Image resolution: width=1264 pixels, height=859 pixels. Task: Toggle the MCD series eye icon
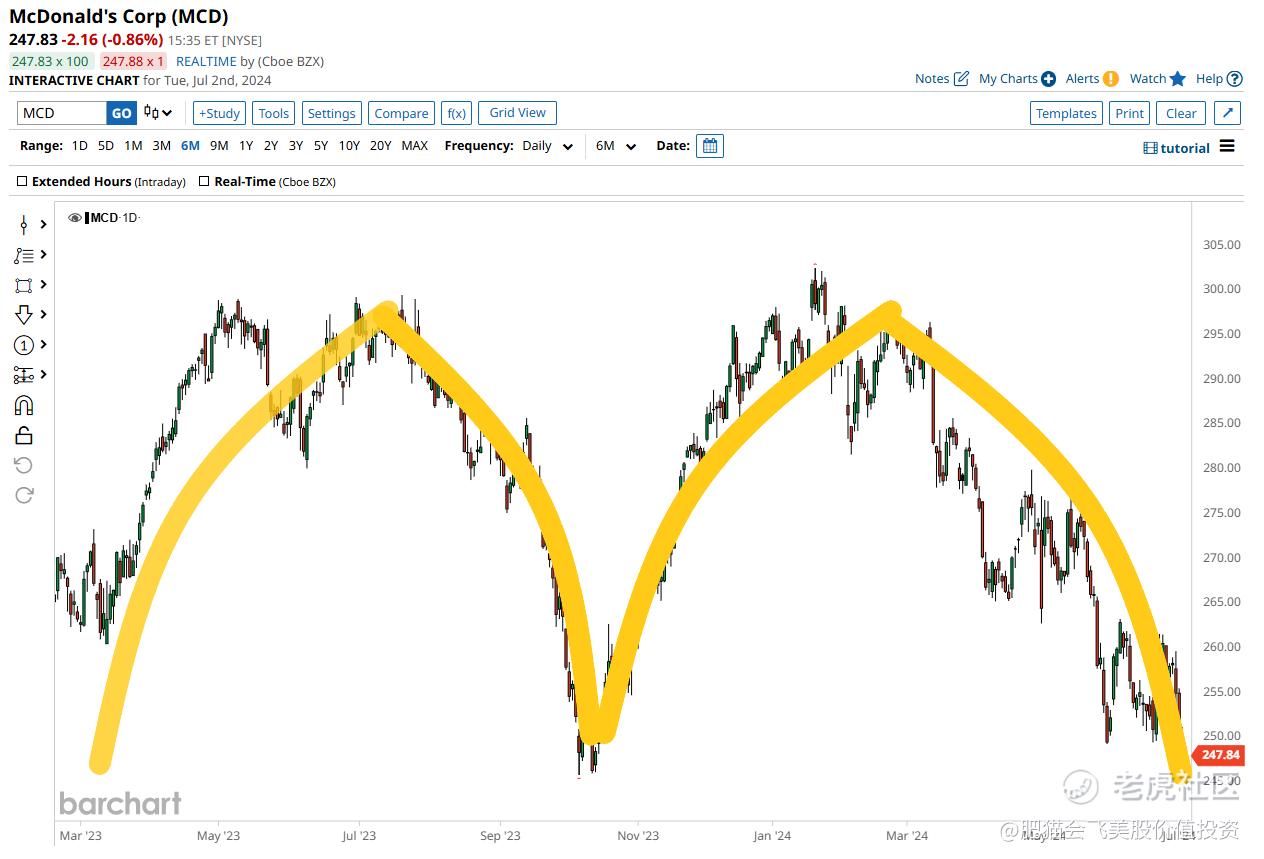pos(75,218)
